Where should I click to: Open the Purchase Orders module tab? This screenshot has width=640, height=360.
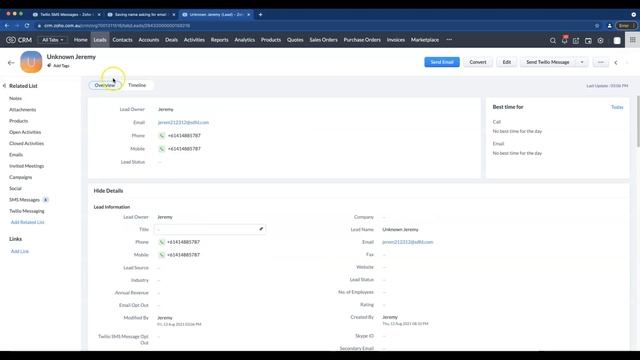coord(362,40)
